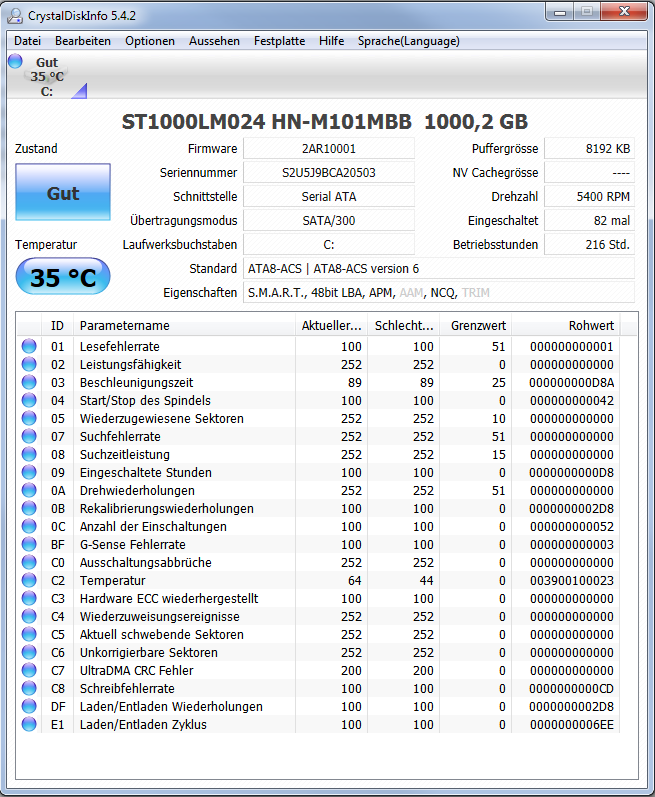Click status orb for Leistungsfähigkeit row

click(29, 364)
